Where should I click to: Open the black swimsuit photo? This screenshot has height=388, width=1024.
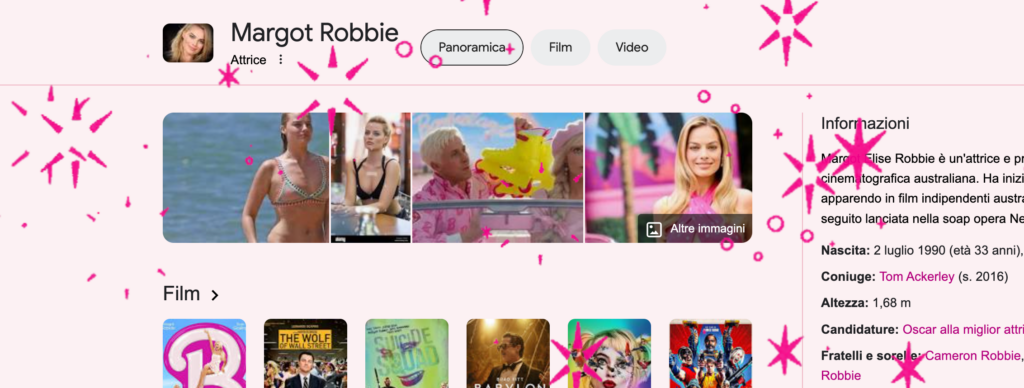coord(371,178)
